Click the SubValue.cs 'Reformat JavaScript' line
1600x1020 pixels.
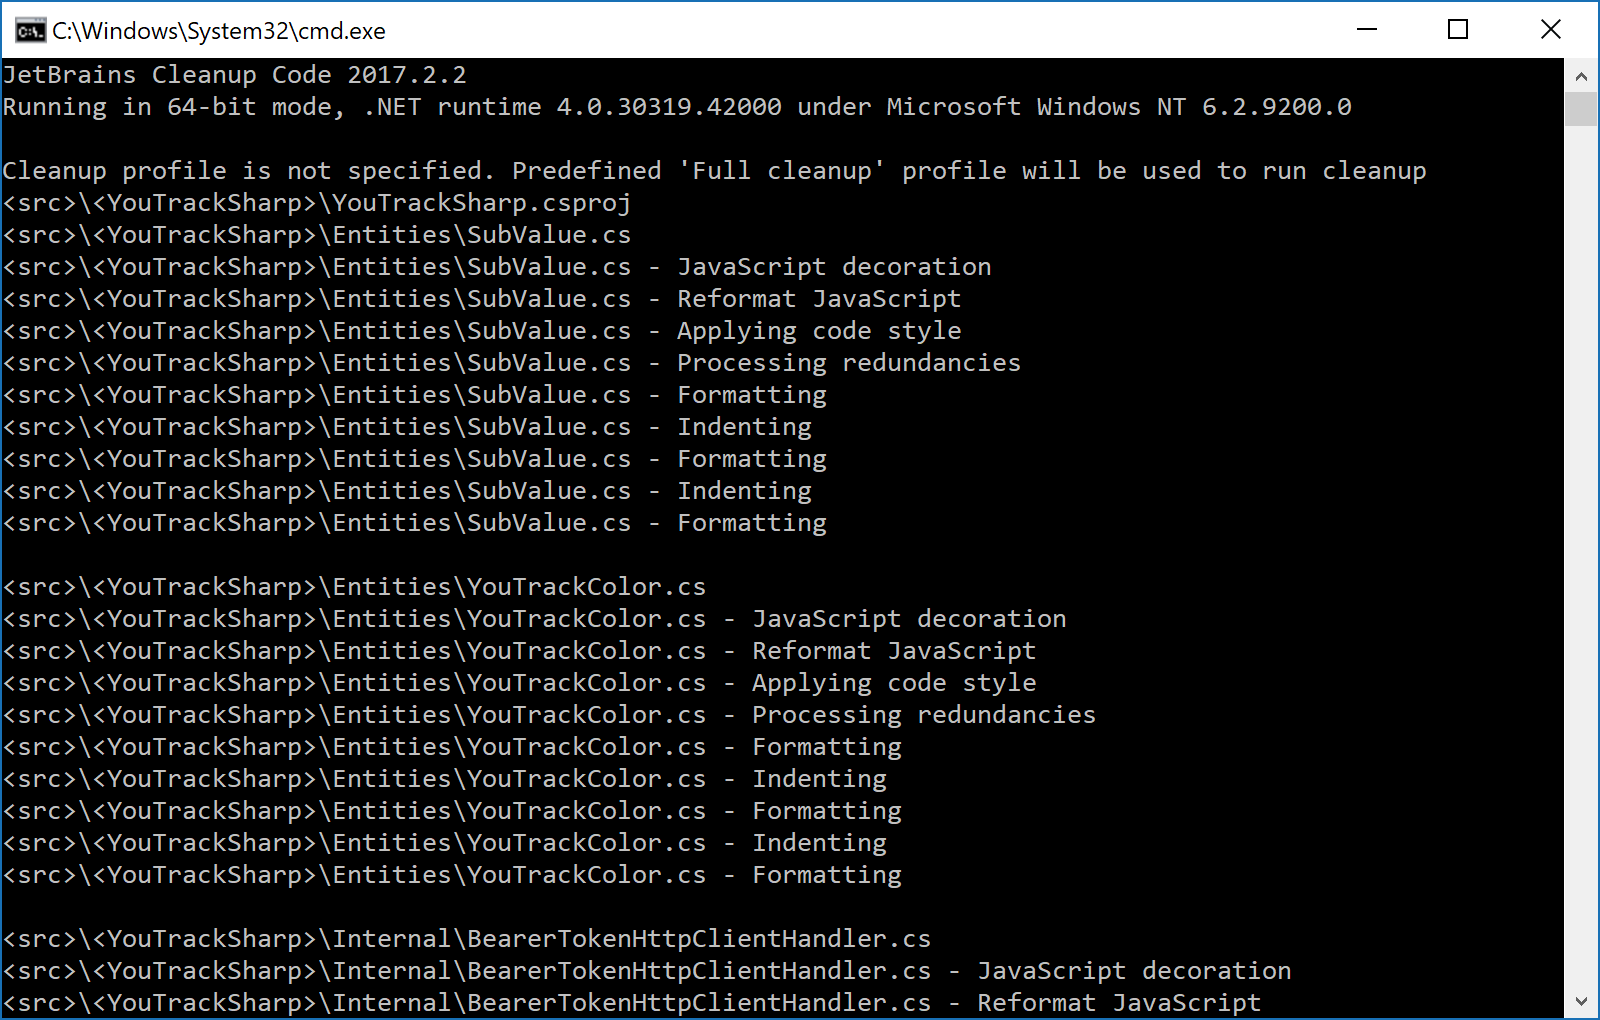point(482,299)
